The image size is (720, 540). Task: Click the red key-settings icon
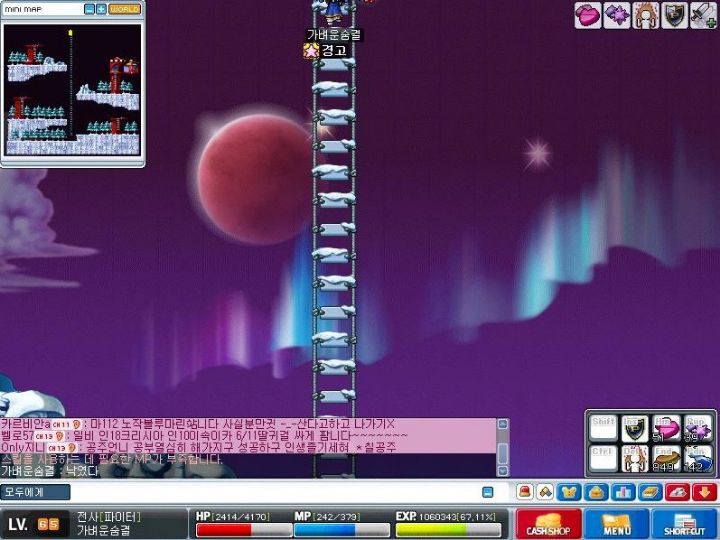(677, 492)
